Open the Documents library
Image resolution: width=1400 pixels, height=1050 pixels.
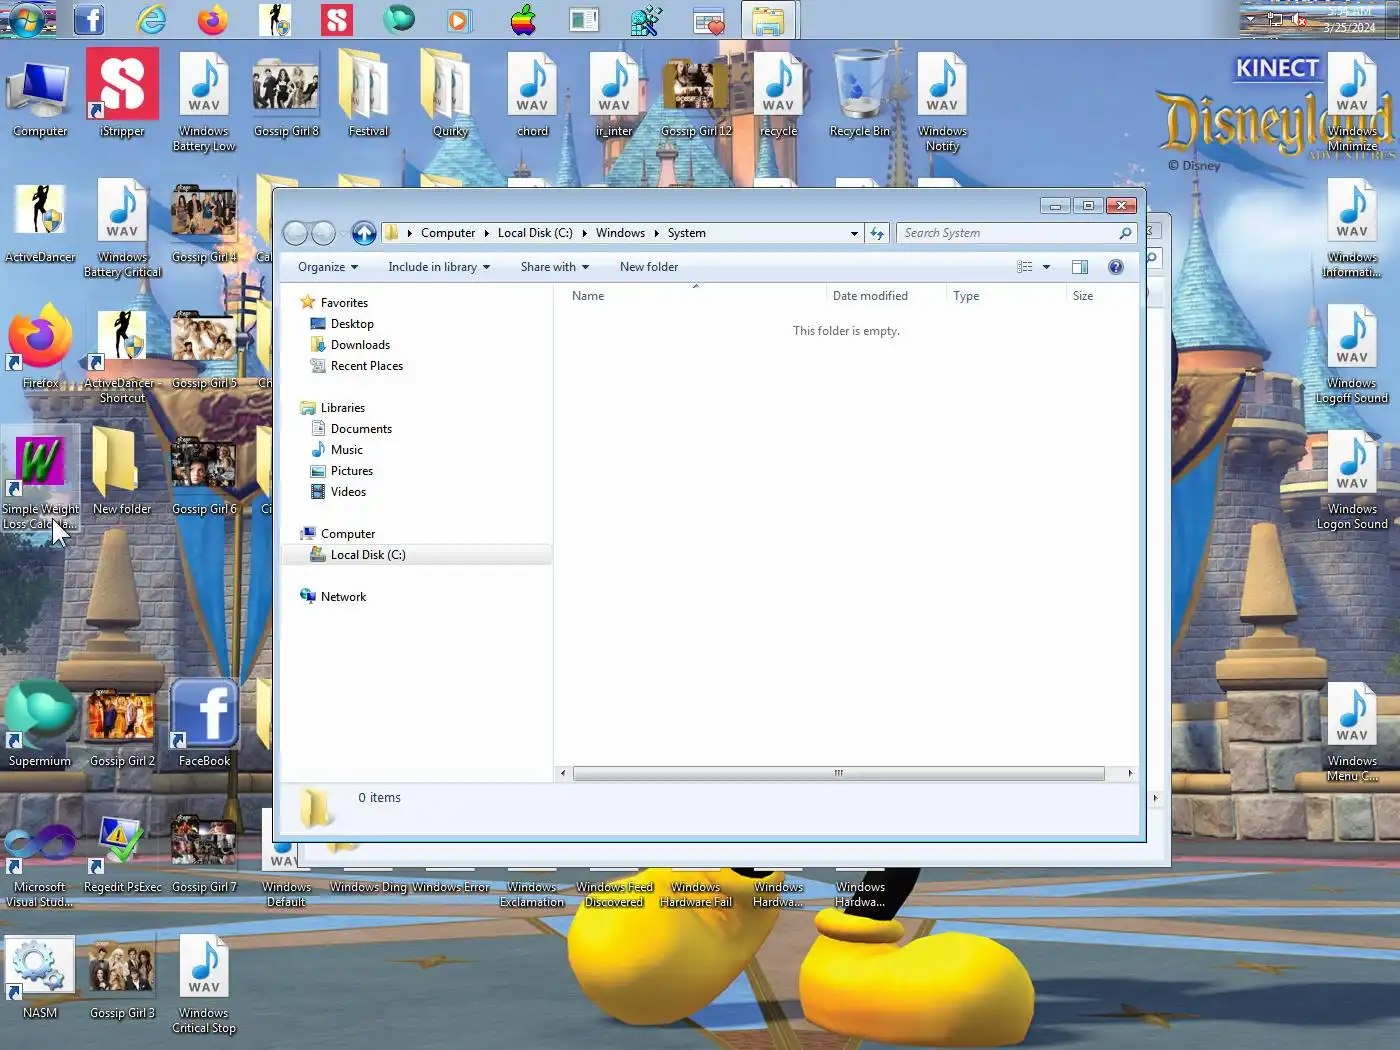click(361, 429)
